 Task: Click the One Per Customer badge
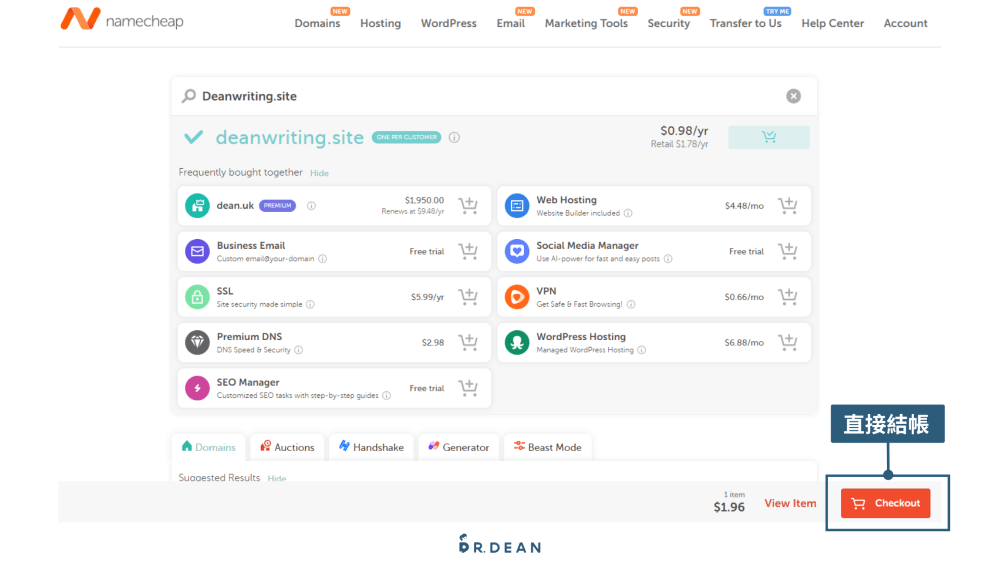click(x=406, y=137)
